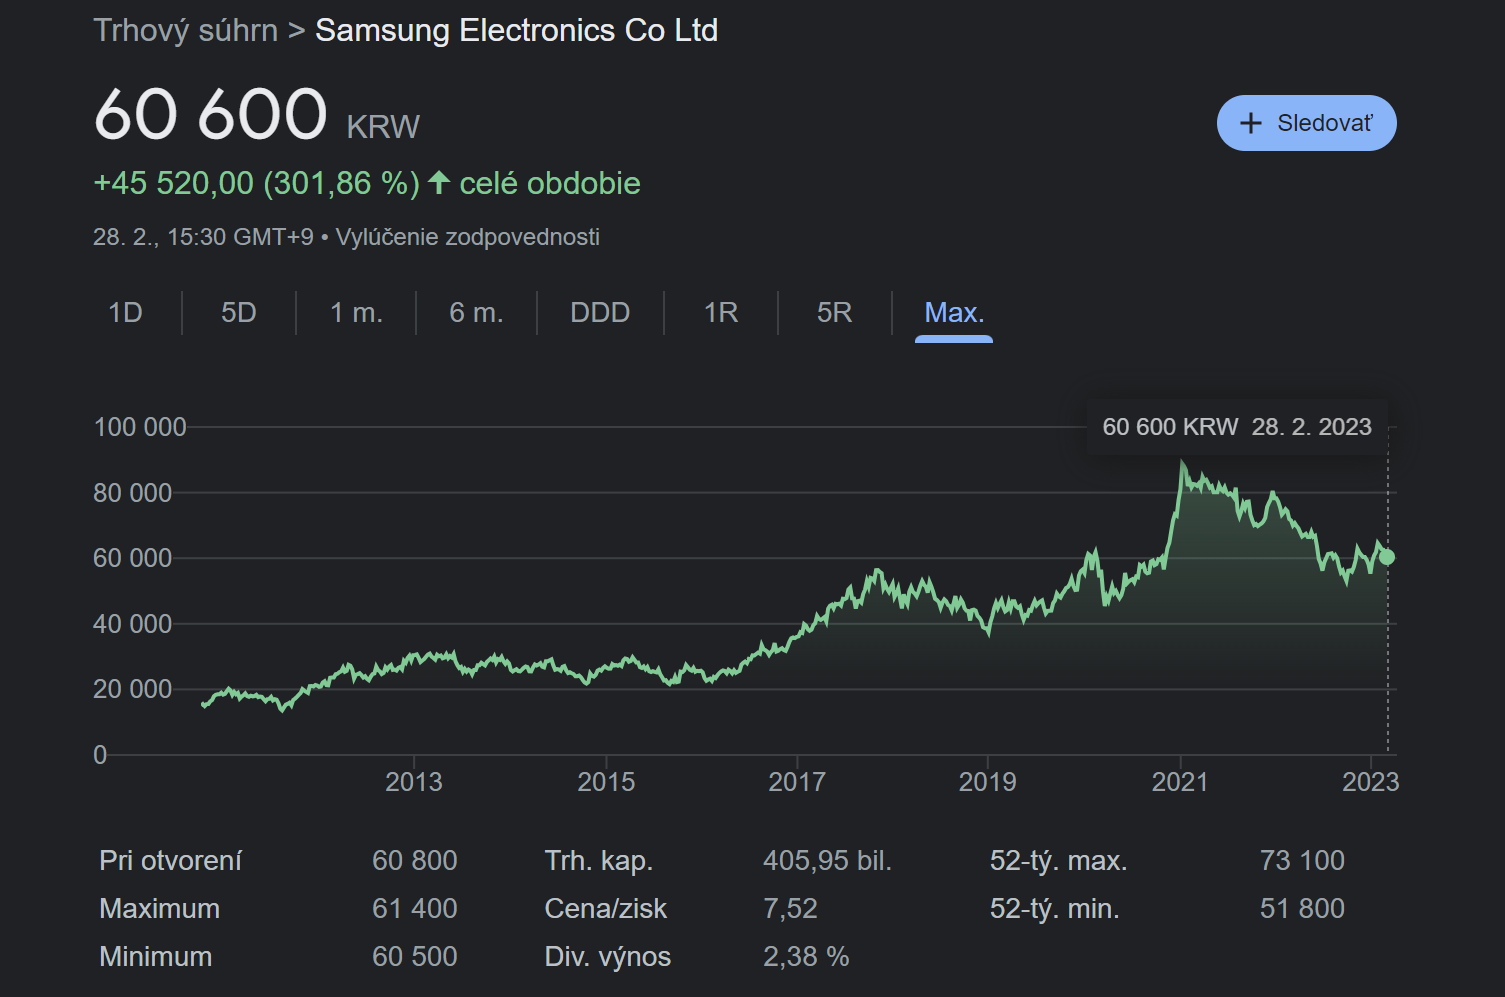Click the active Max. range tab

coord(954,313)
